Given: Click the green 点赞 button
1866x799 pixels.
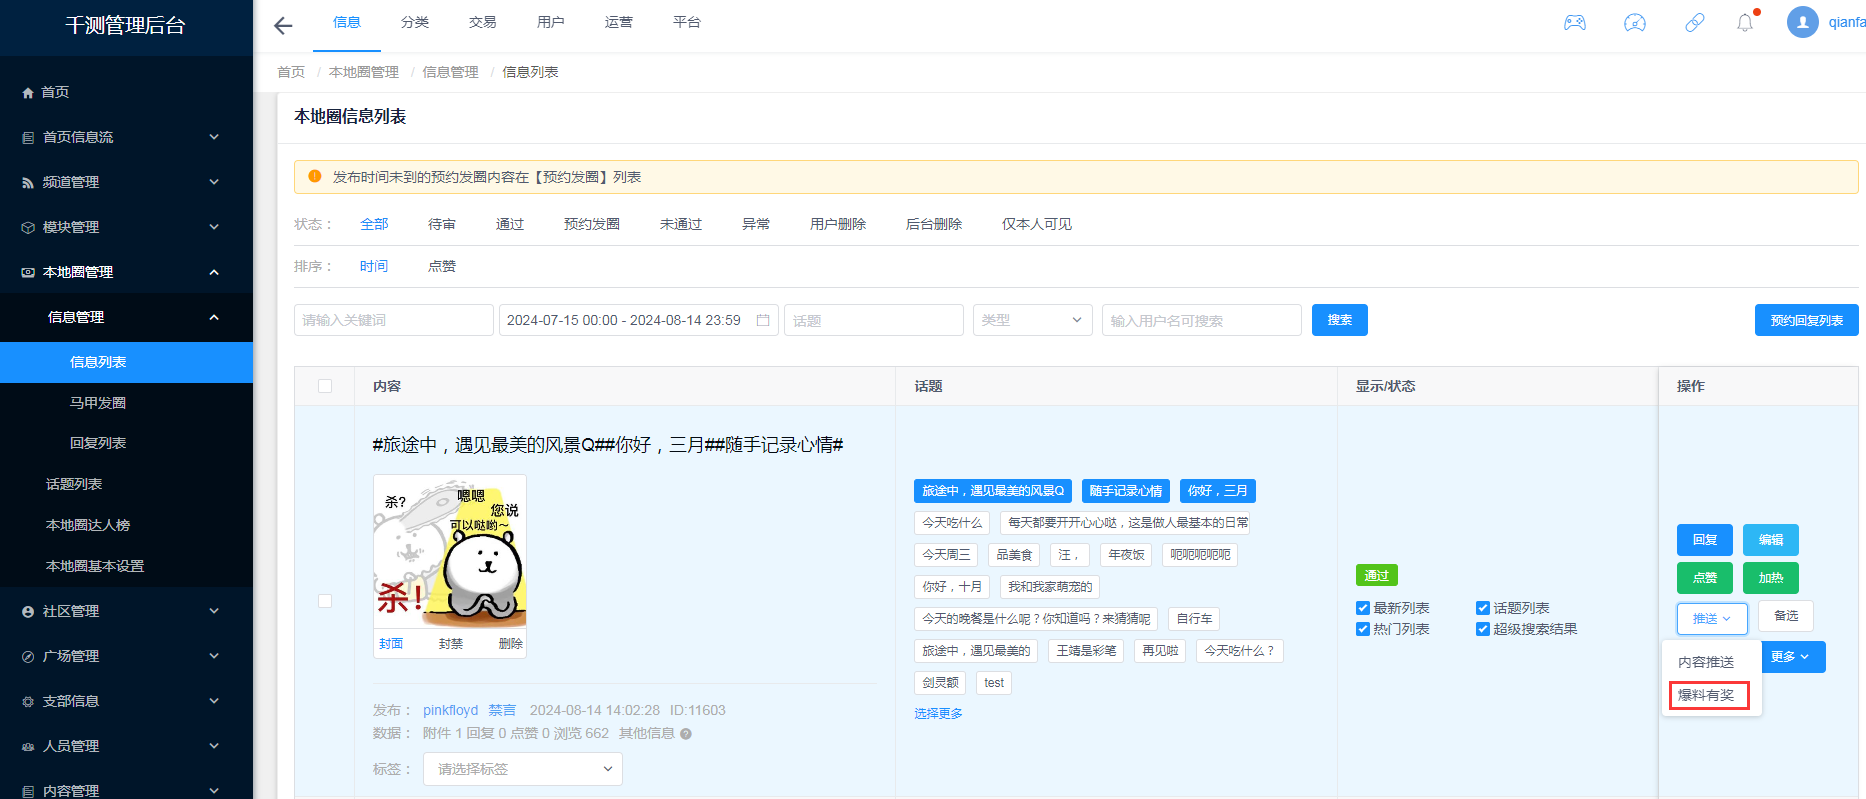Looking at the screenshot, I should pyautogui.click(x=1705, y=578).
